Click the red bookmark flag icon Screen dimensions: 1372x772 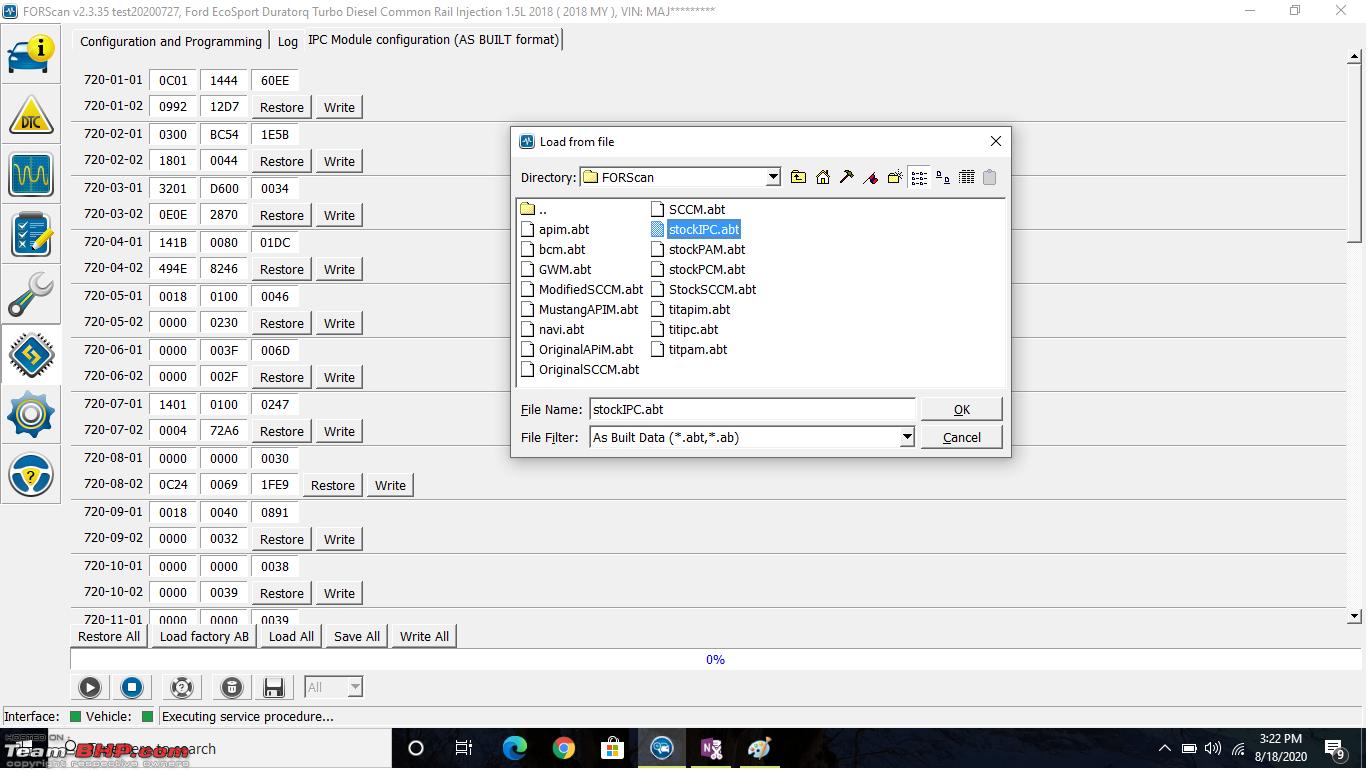coord(871,177)
